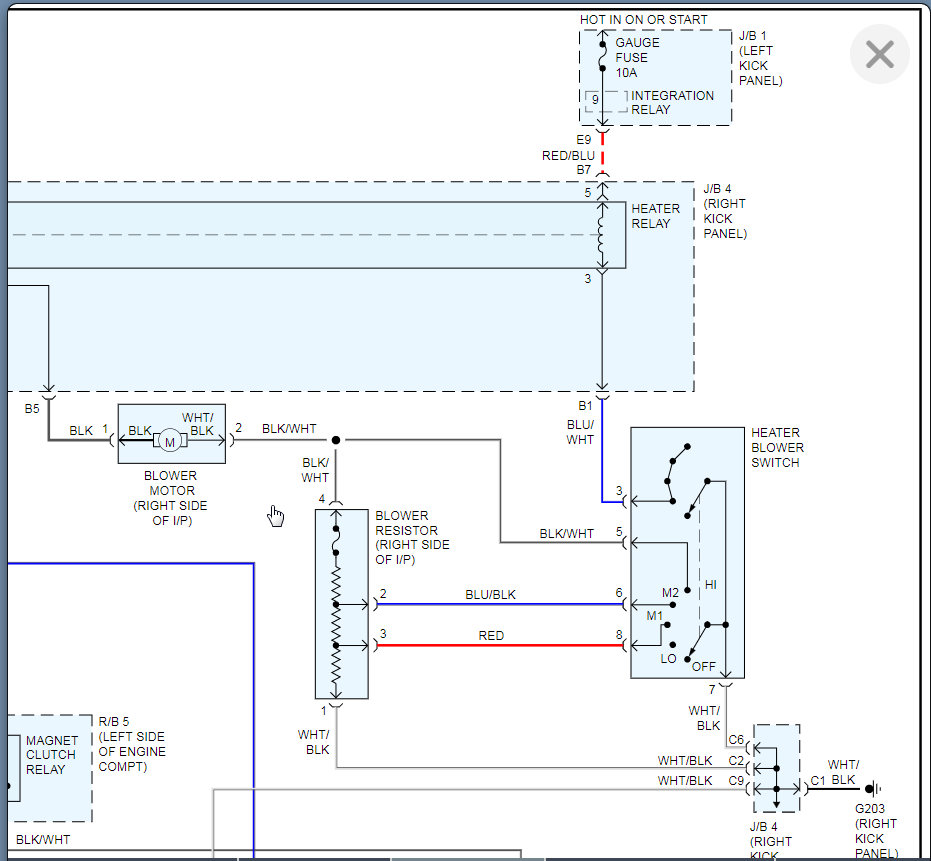The width and height of the screenshot is (931, 861).
Task: Click the B5 connector label
Action: [33, 408]
